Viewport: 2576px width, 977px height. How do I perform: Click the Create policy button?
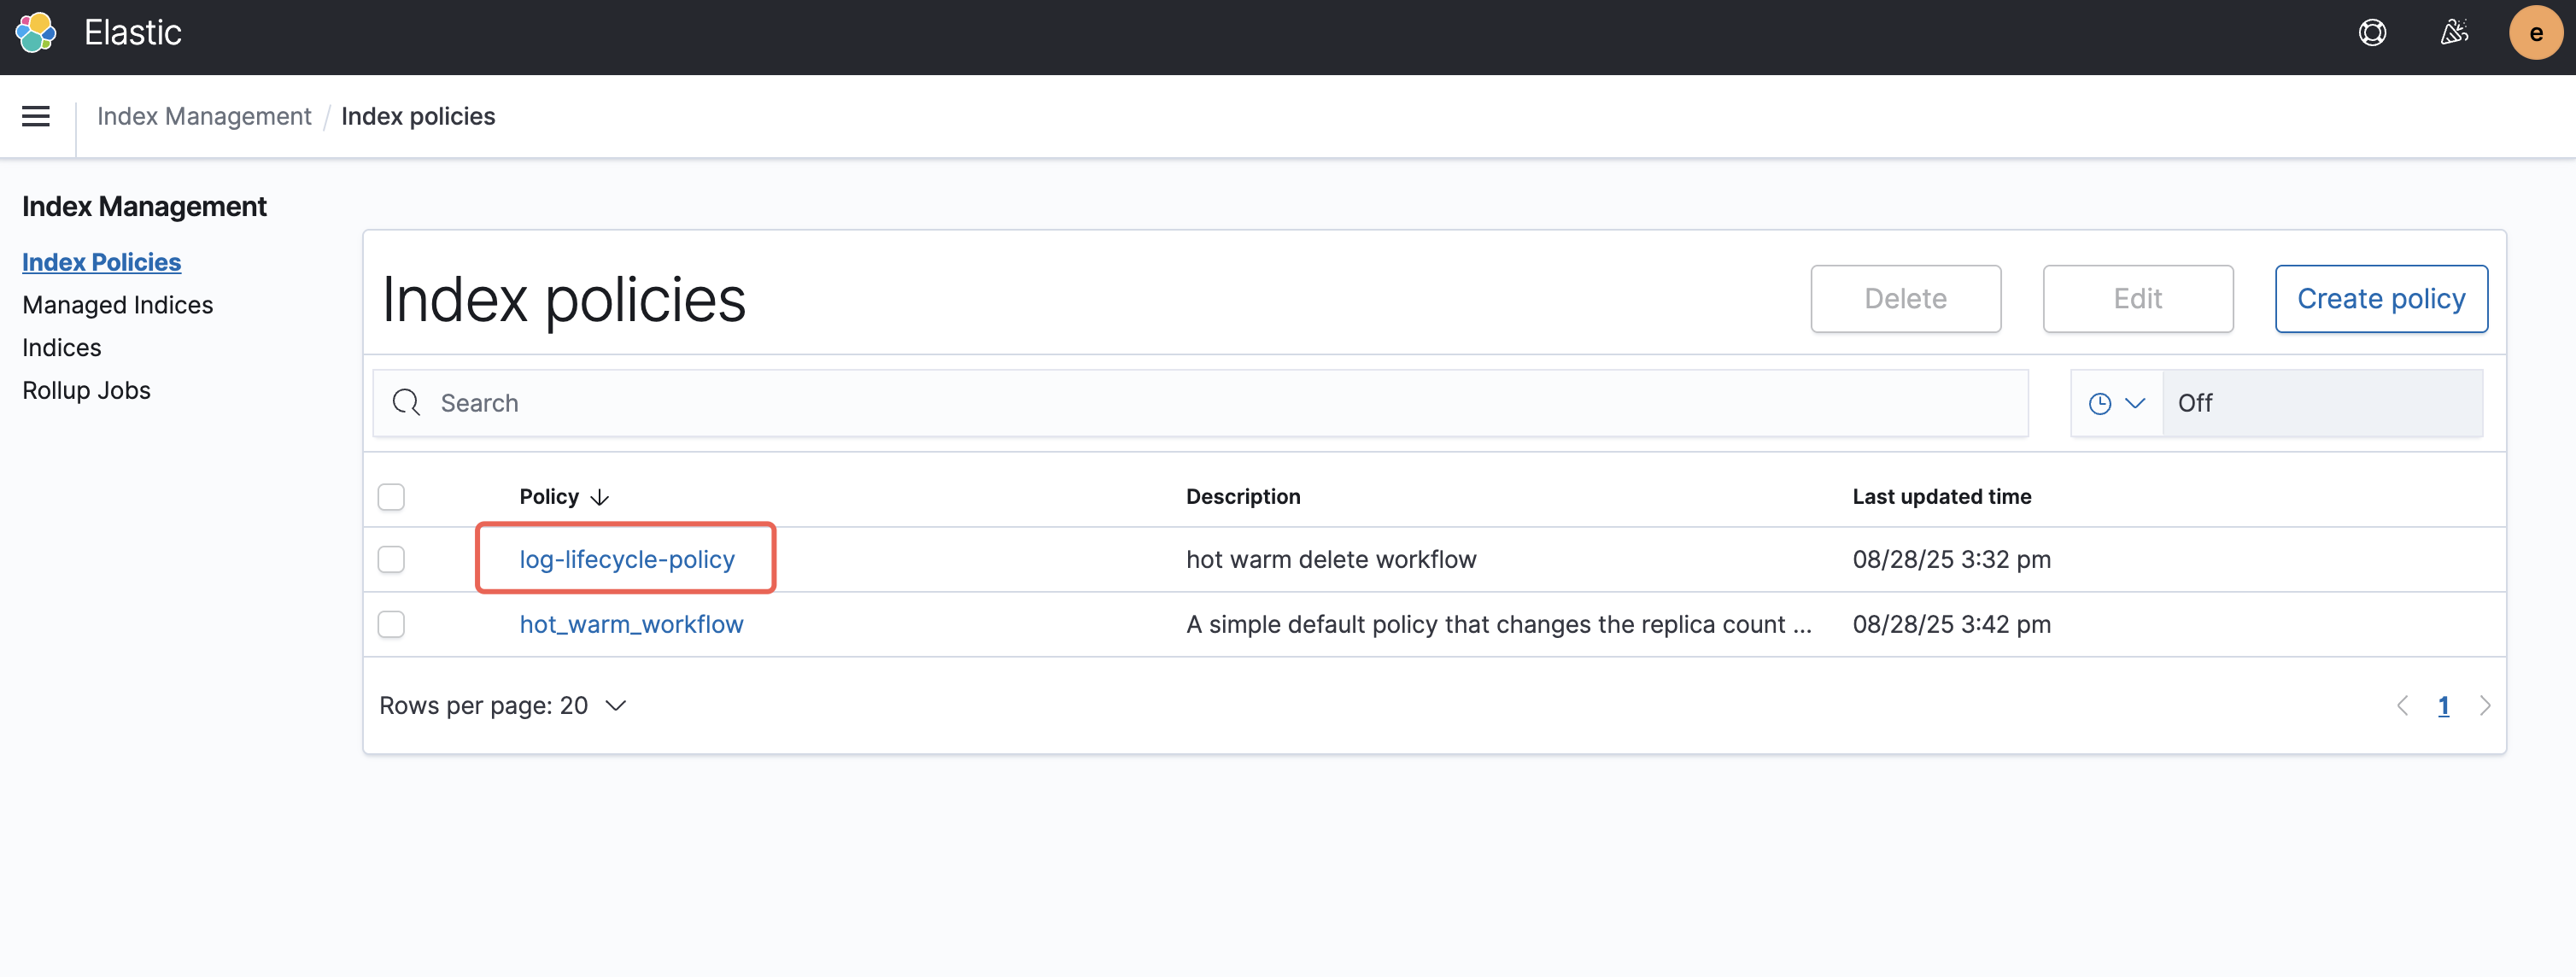pos(2380,299)
